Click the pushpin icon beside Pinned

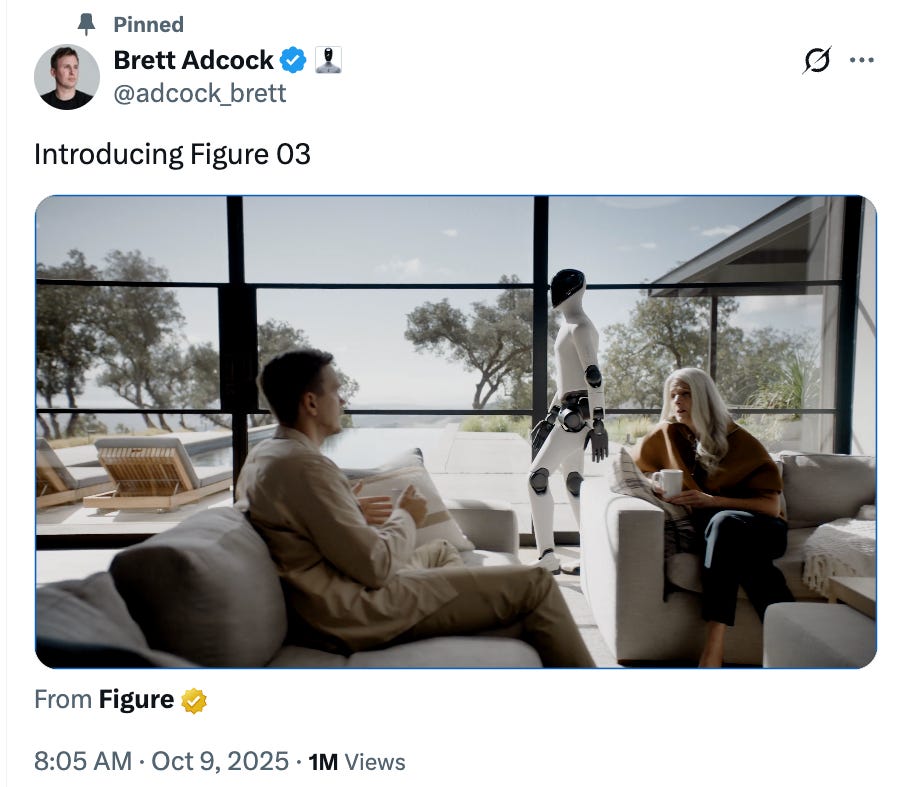click(86, 24)
